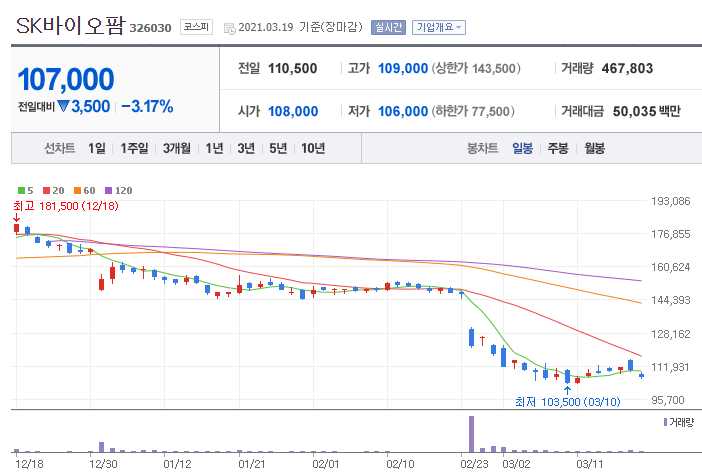This screenshot has width=702, height=474.
Task: Show the 10년 line chart
Action: point(312,148)
